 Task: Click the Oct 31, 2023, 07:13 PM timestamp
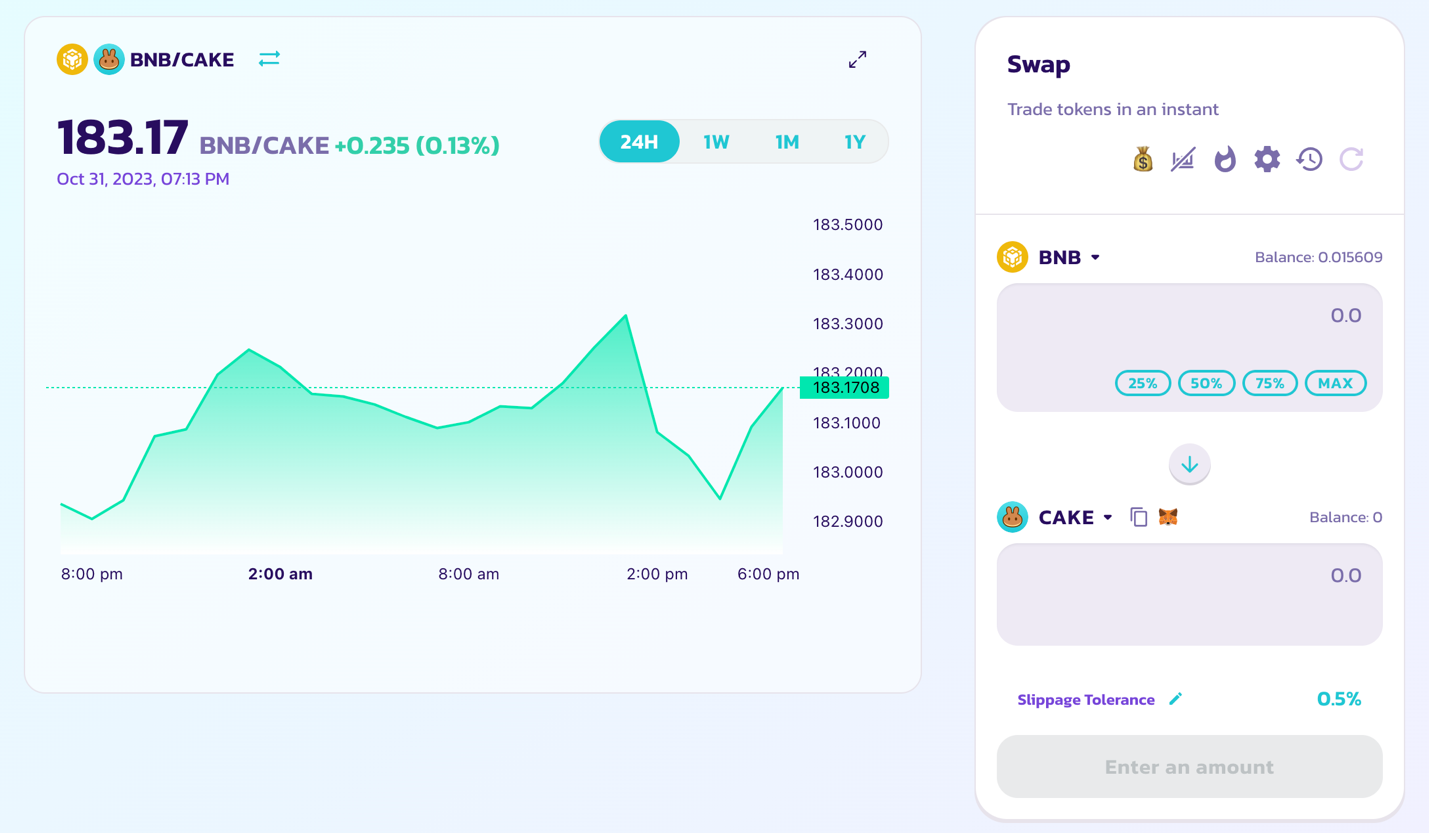tap(143, 179)
